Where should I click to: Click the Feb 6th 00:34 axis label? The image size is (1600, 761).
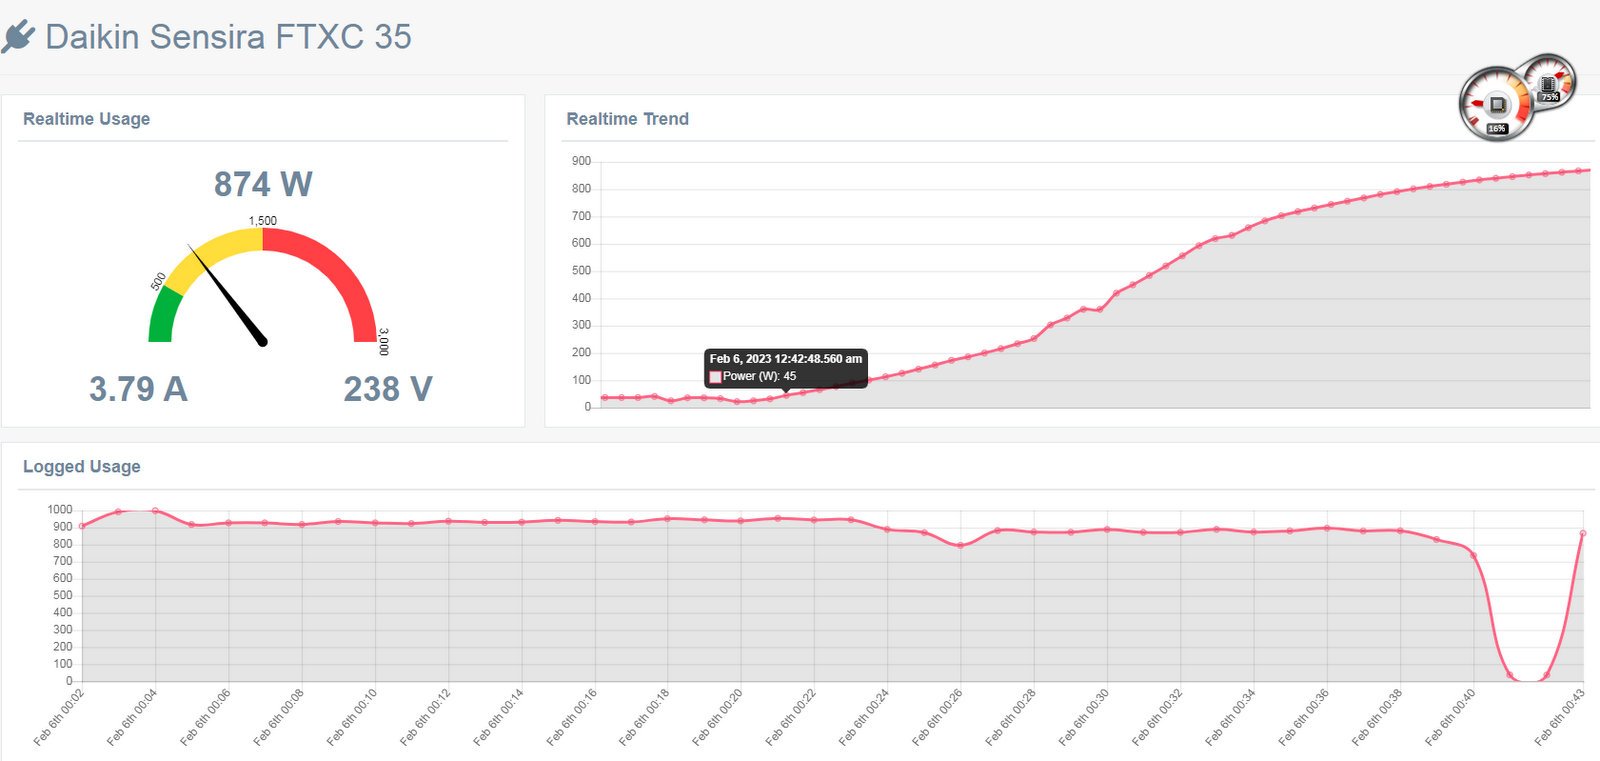point(1230,718)
